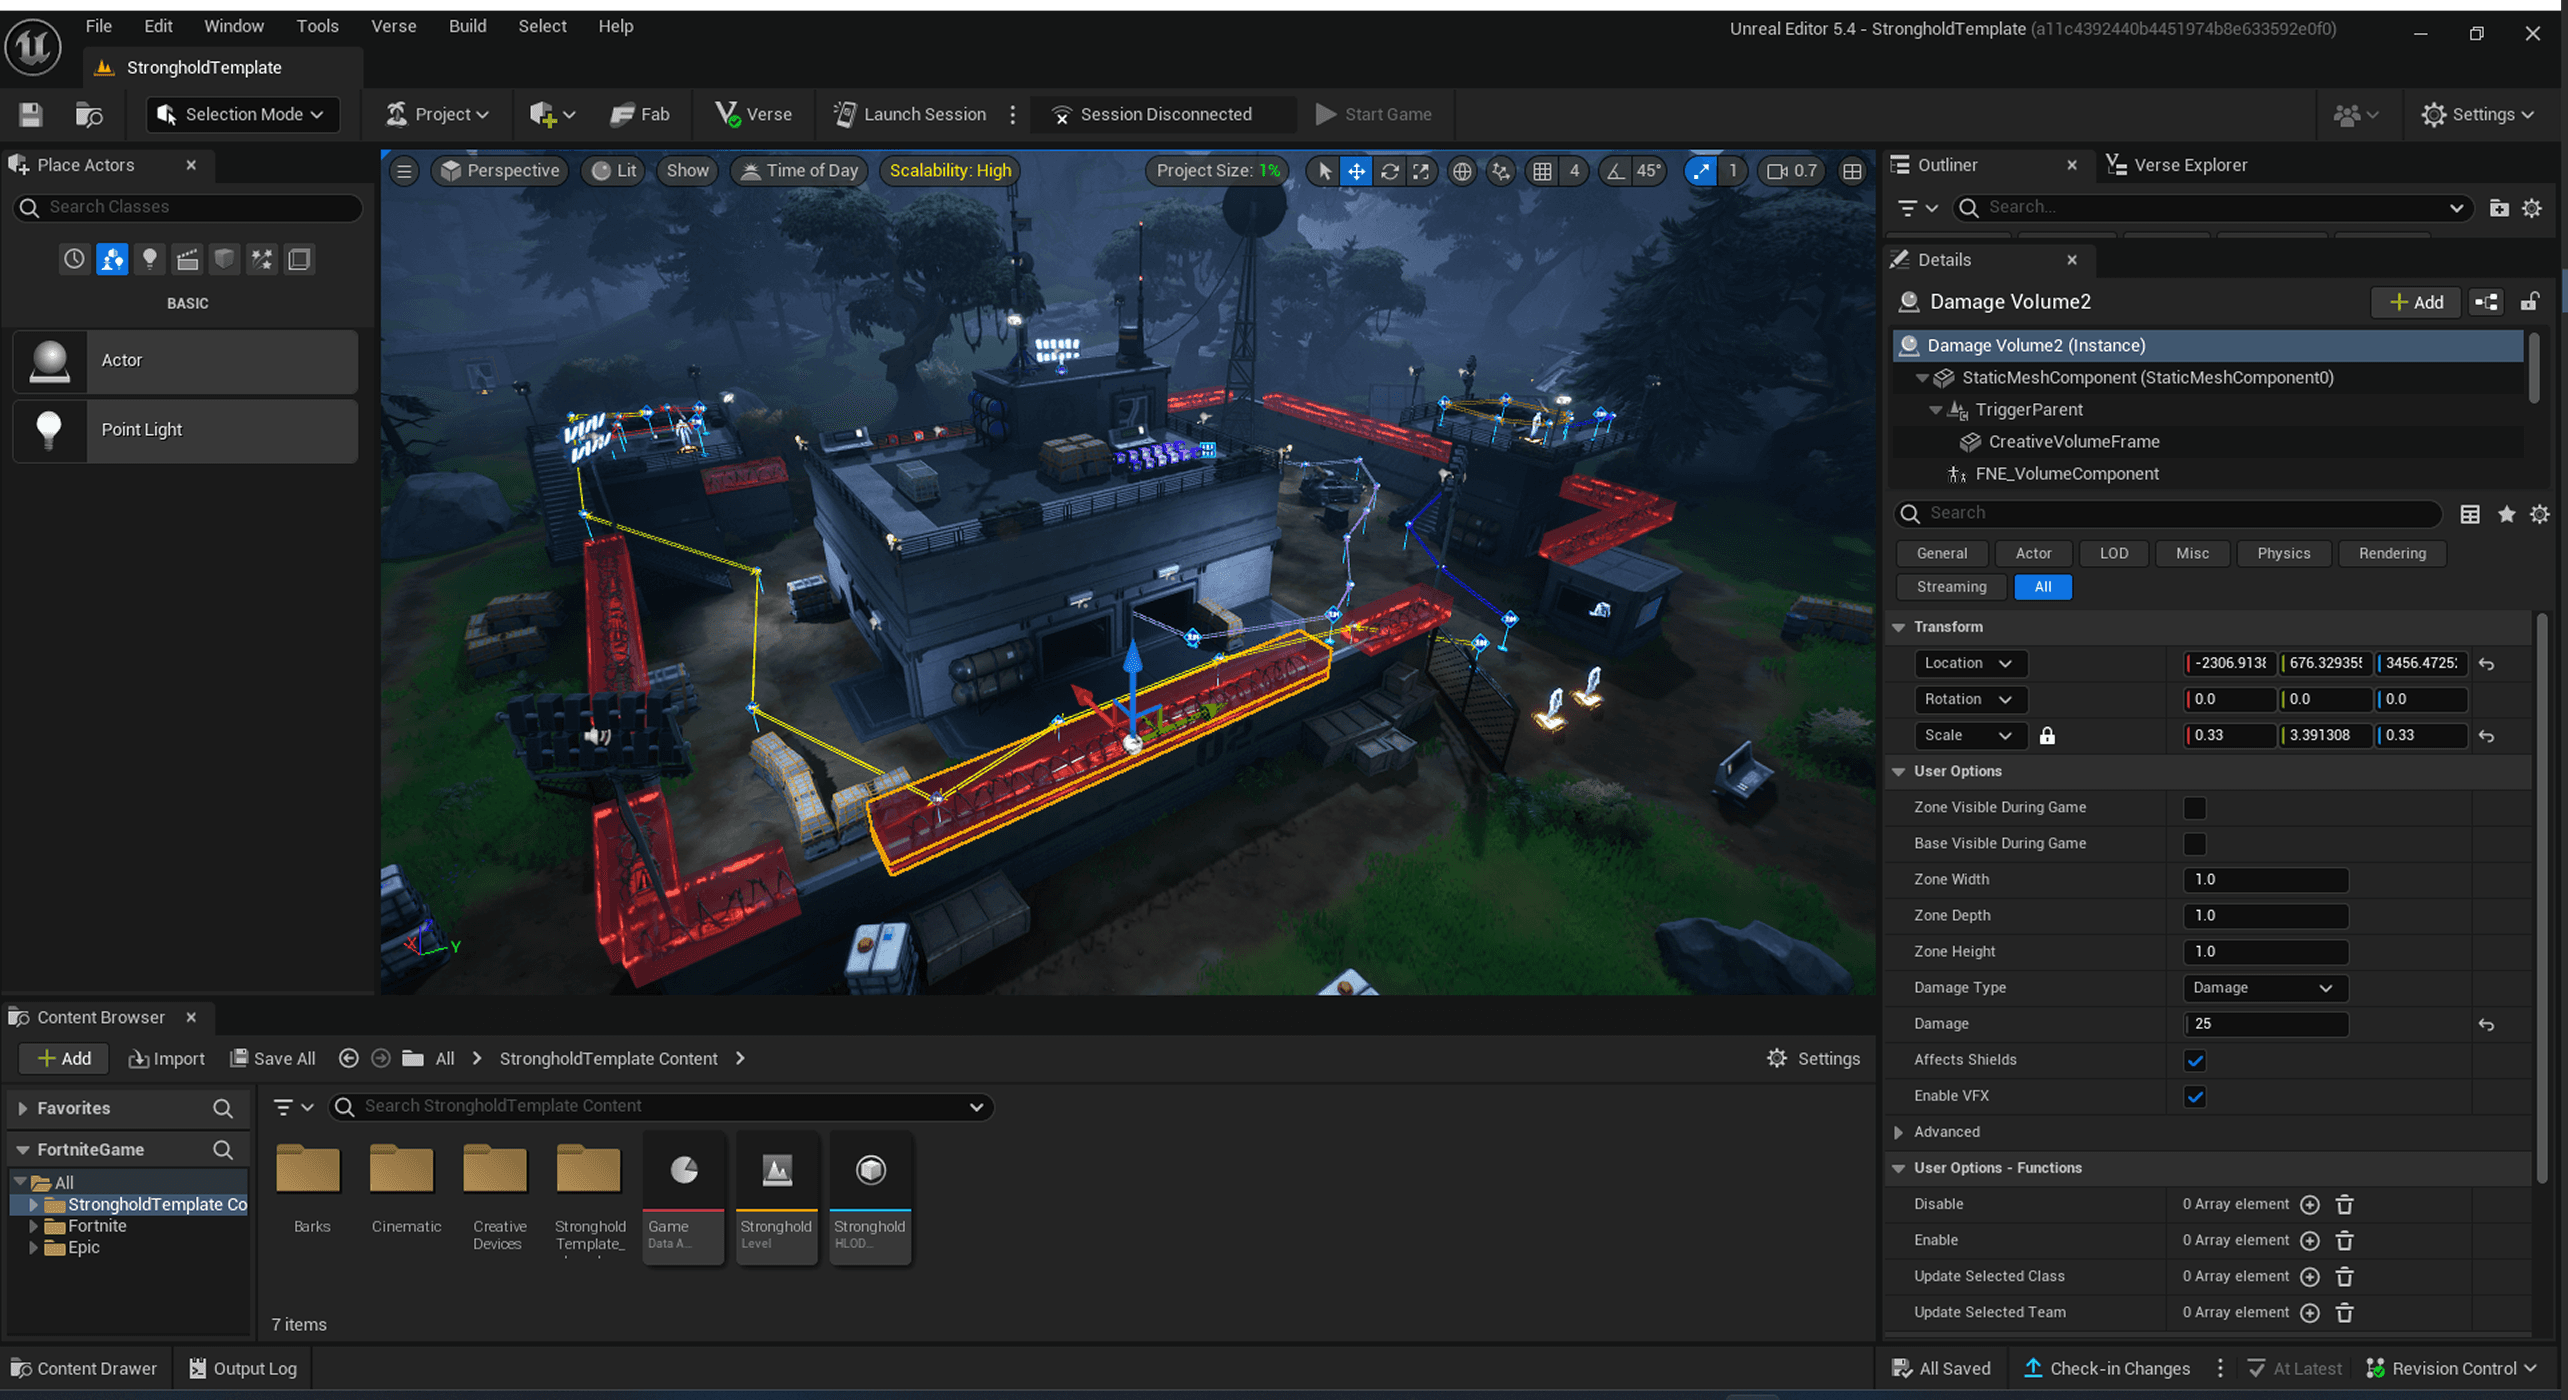The image size is (2568, 1400).
Task: Lock the scale ratio icon
Action: click(2047, 736)
